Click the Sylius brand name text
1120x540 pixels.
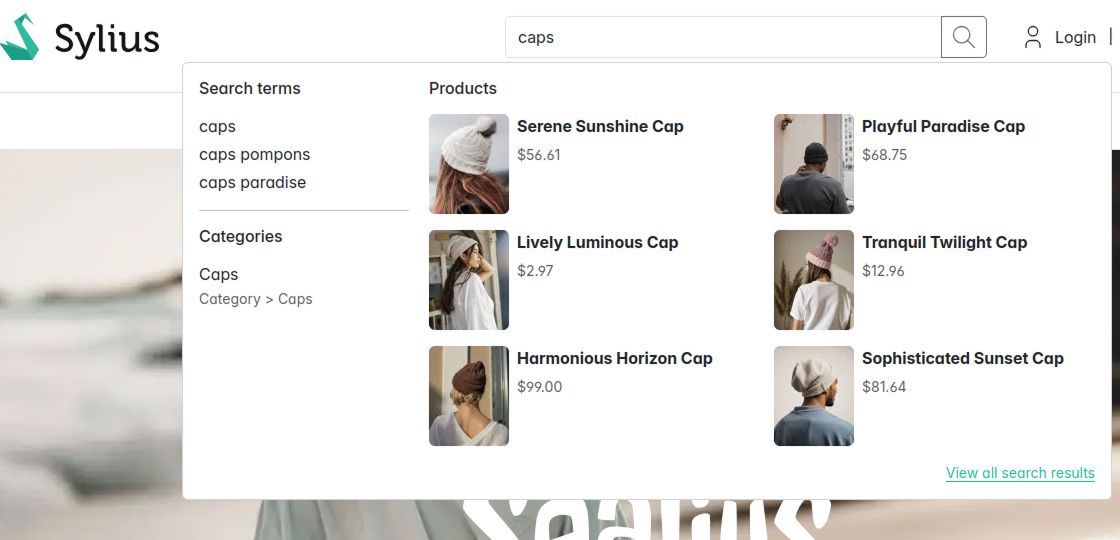click(x=107, y=38)
